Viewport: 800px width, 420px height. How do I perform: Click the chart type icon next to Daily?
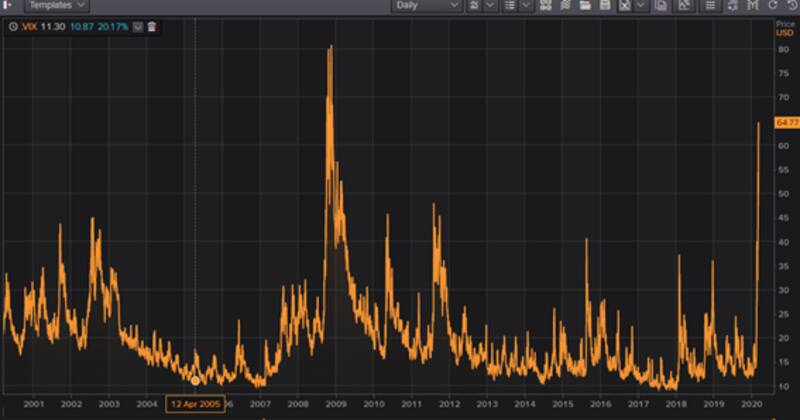[x=475, y=5]
